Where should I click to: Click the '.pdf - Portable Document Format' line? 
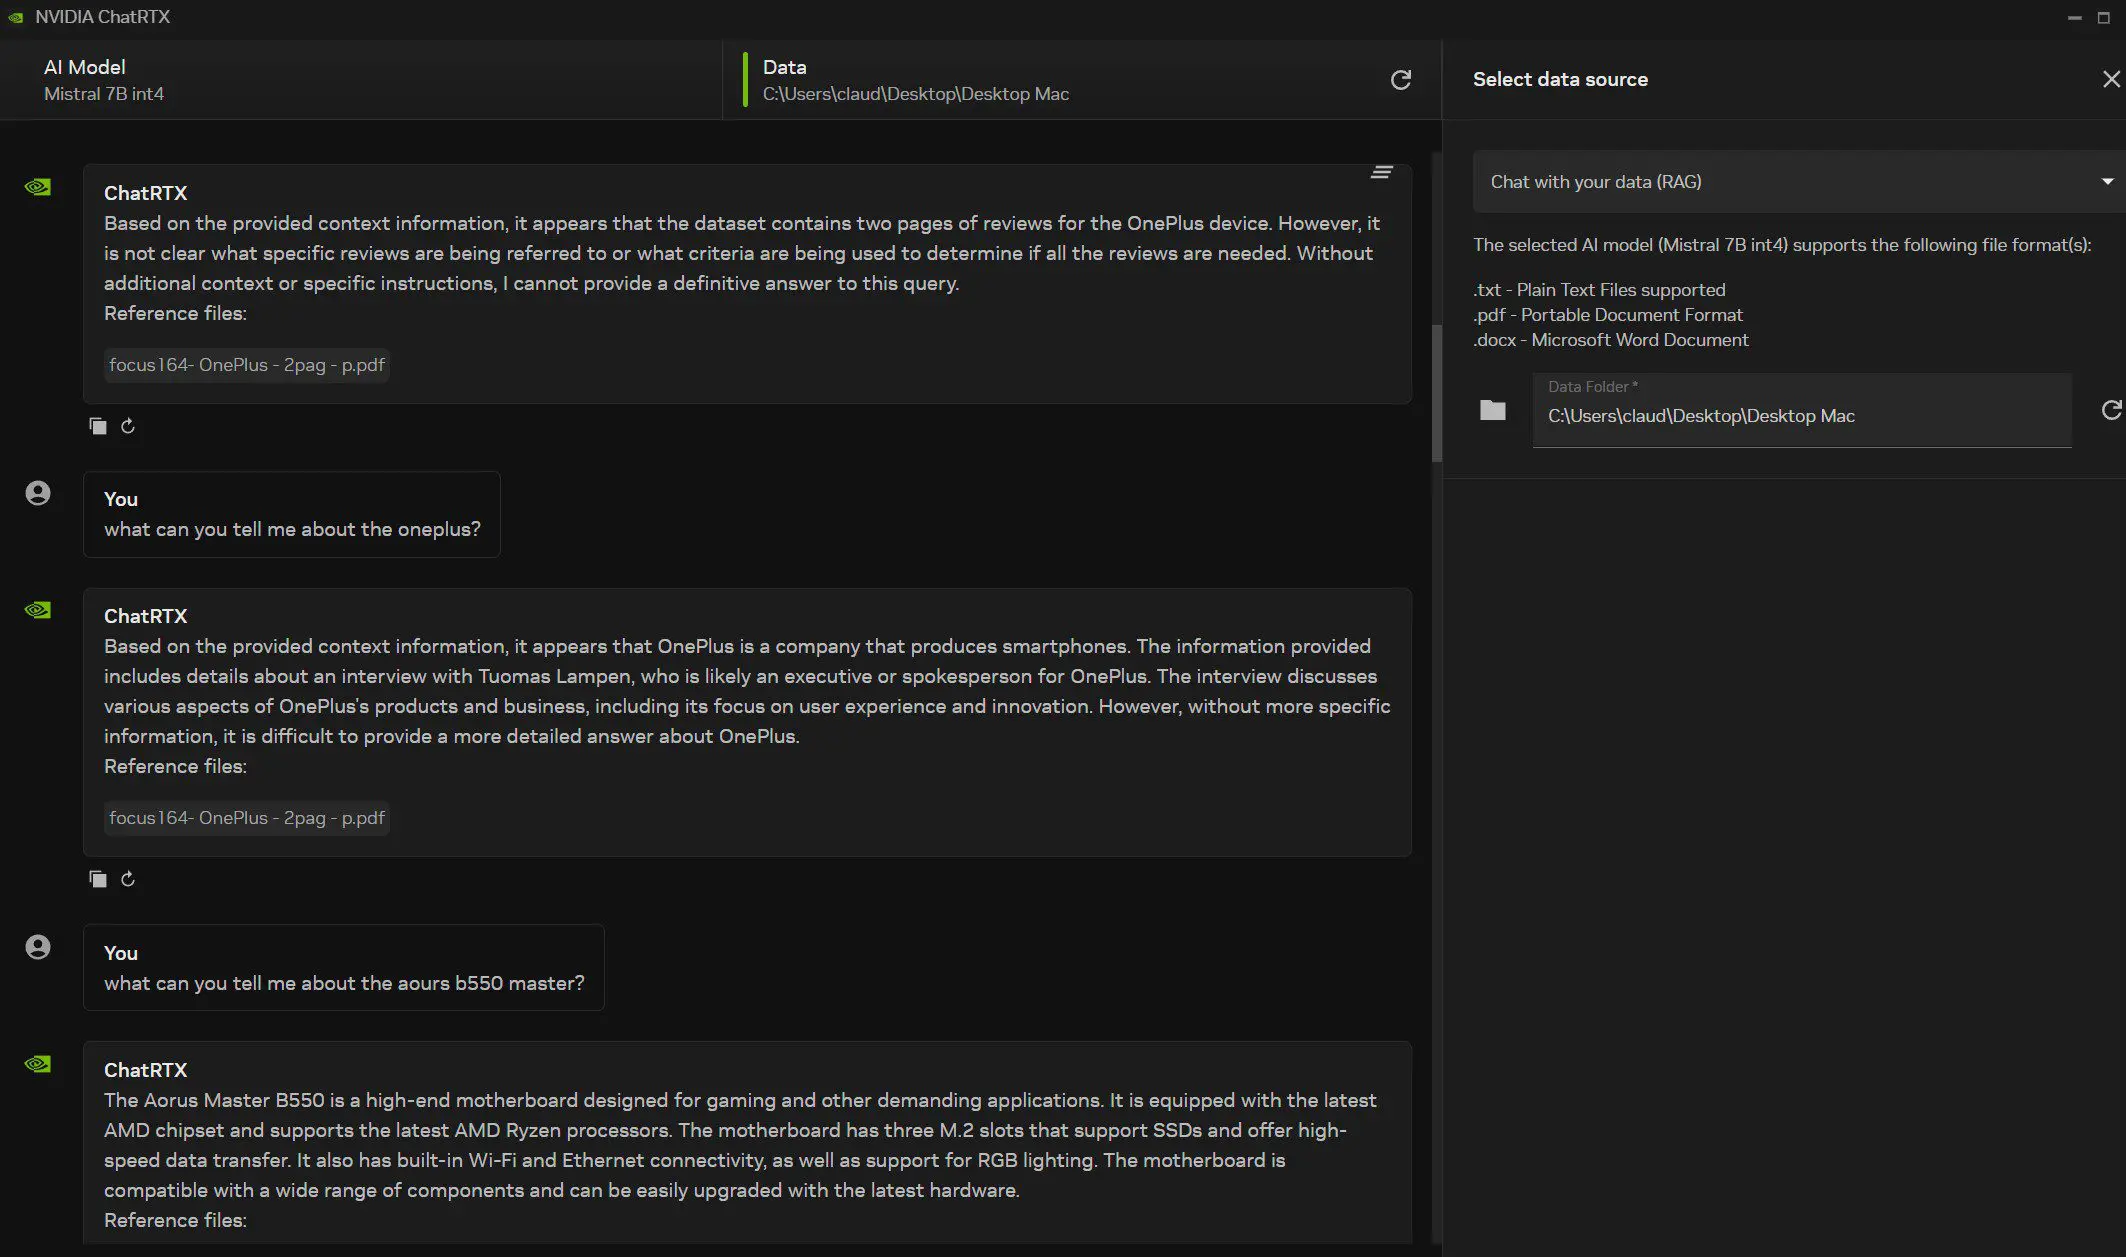pos(1608,315)
